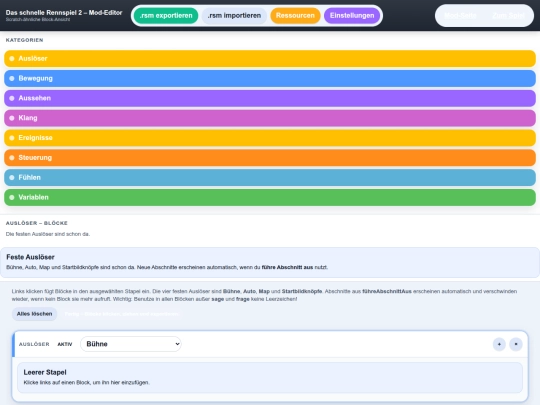Click the round button right of the plus icon
Image resolution: width=540 pixels, height=405 pixels.
(x=516, y=344)
